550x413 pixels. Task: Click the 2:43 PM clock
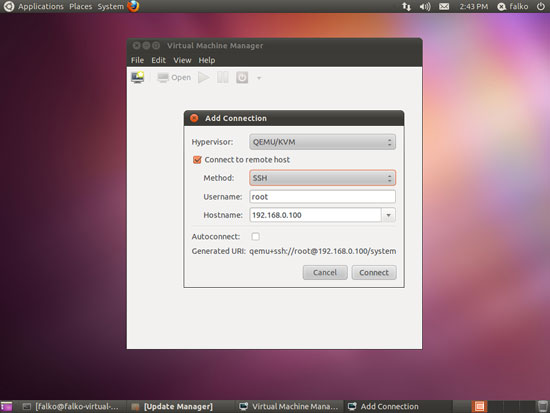[x=474, y=6]
